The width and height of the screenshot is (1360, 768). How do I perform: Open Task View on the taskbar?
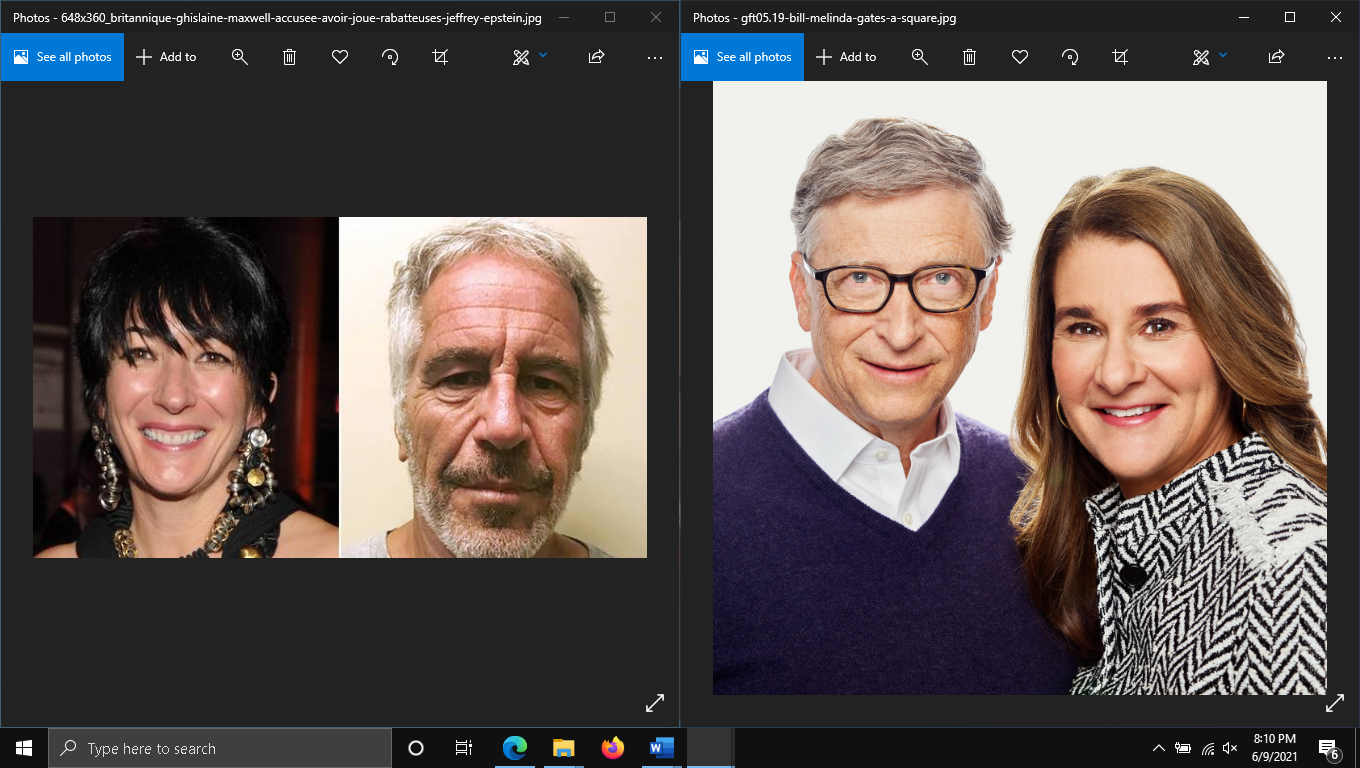pyautogui.click(x=464, y=748)
